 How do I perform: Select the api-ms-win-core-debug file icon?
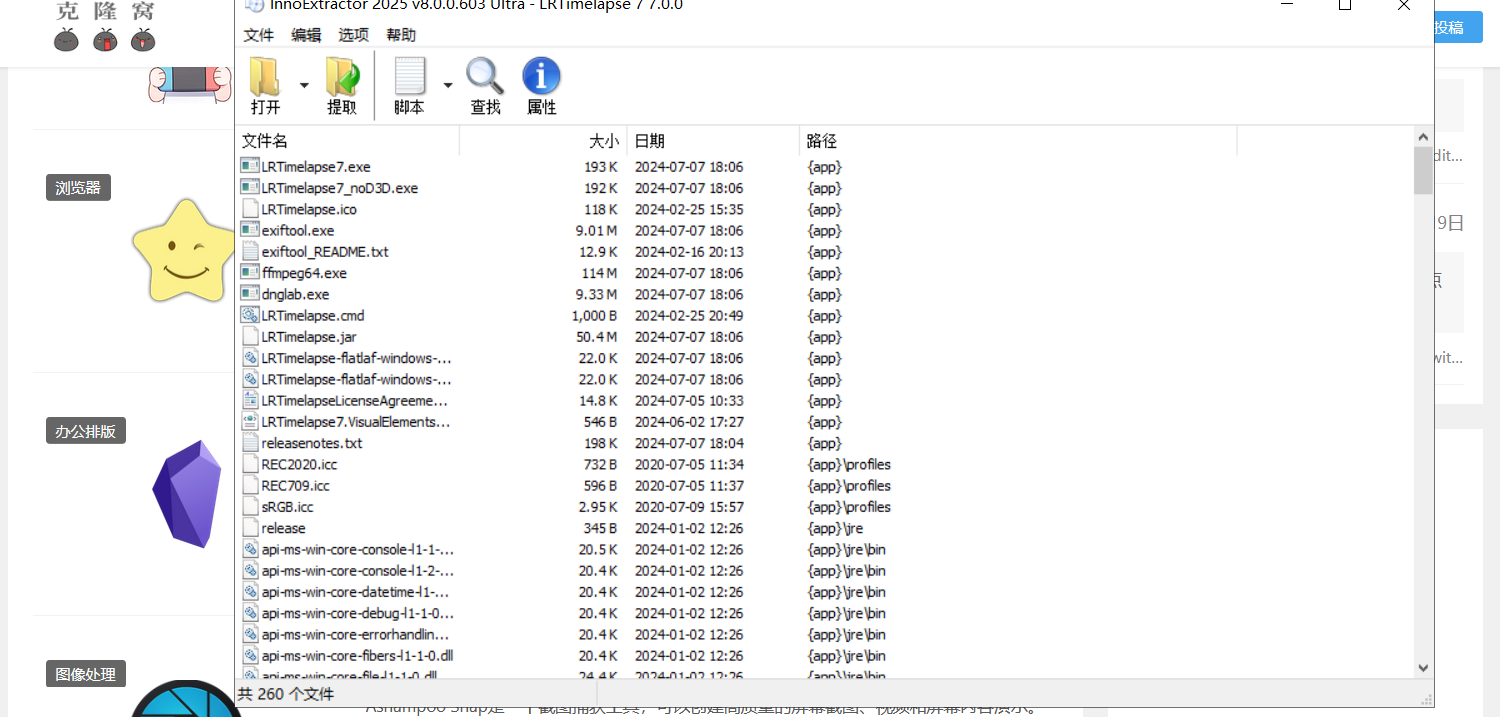click(x=250, y=612)
